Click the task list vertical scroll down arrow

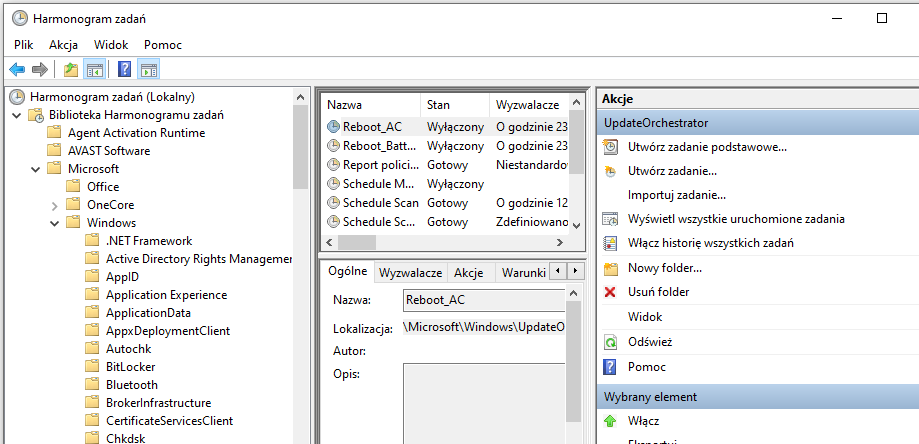coord(576,226)
